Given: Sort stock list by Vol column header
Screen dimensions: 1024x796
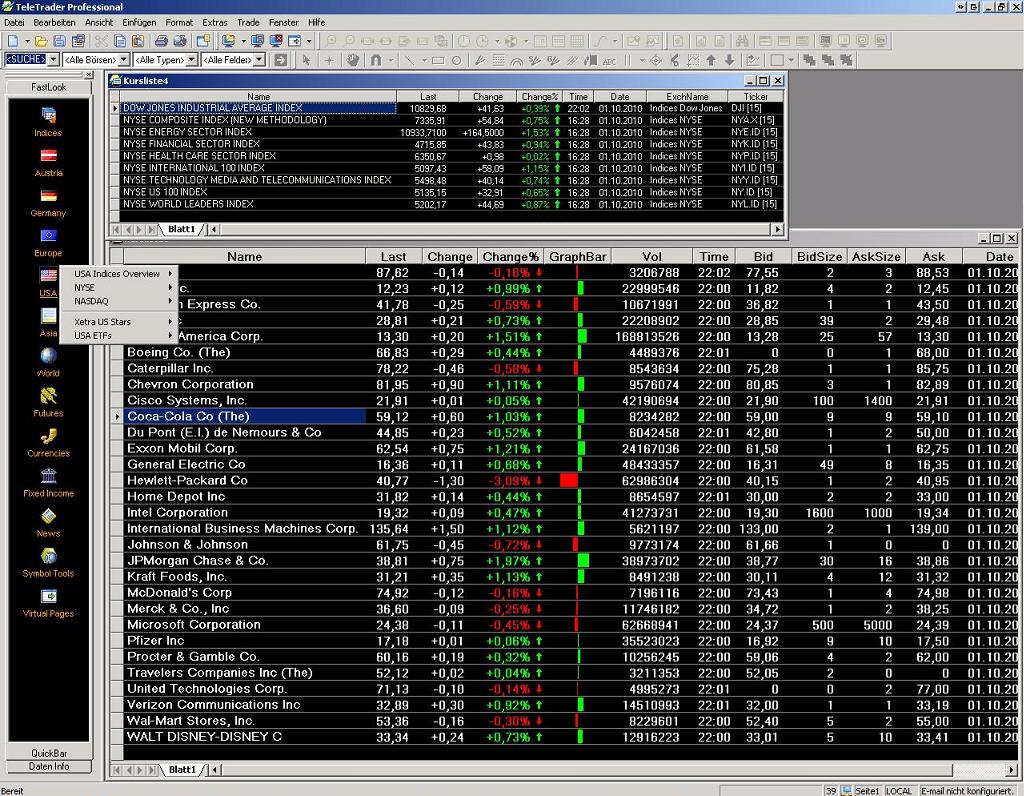Looking at the screenshot, I should click(651, 257).
